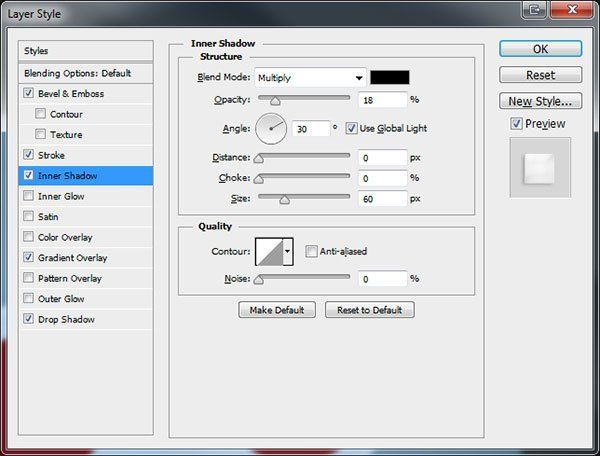
Task: Click the Noise slider handle
Action: pos(259,280)
